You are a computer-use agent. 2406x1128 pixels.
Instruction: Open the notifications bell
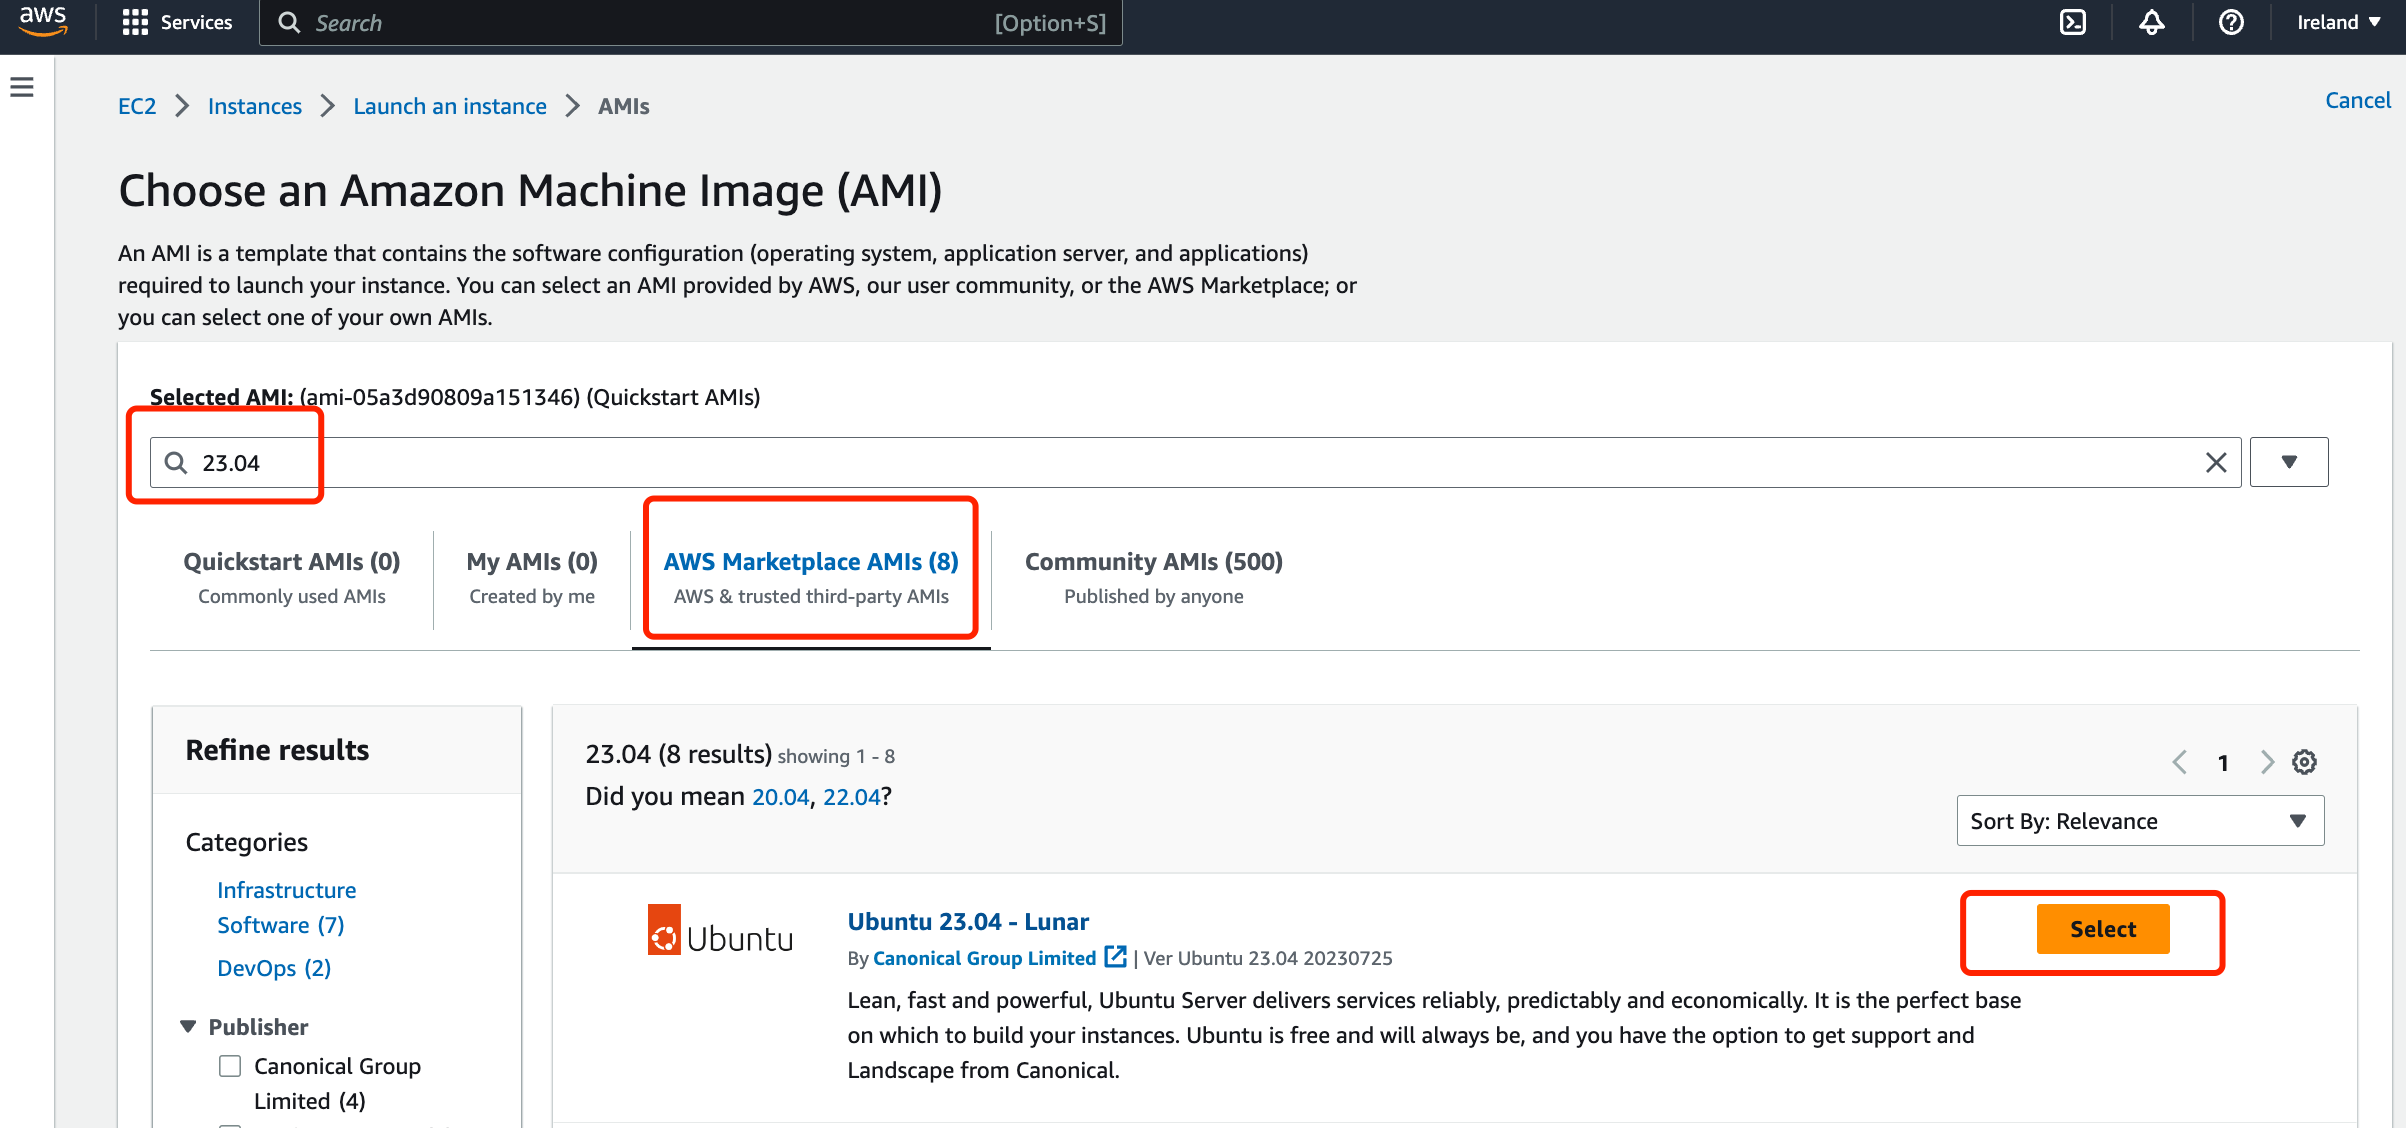point(2152,22)
